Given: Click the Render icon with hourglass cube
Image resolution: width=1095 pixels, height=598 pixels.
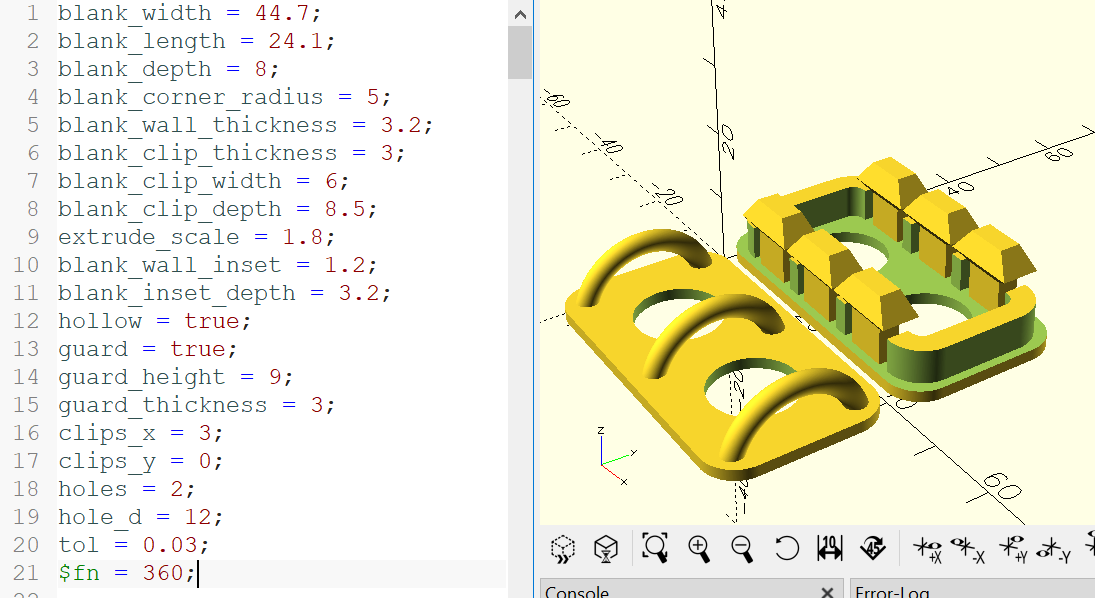Looking at the screenshot, I should click(x=605, y=548).
